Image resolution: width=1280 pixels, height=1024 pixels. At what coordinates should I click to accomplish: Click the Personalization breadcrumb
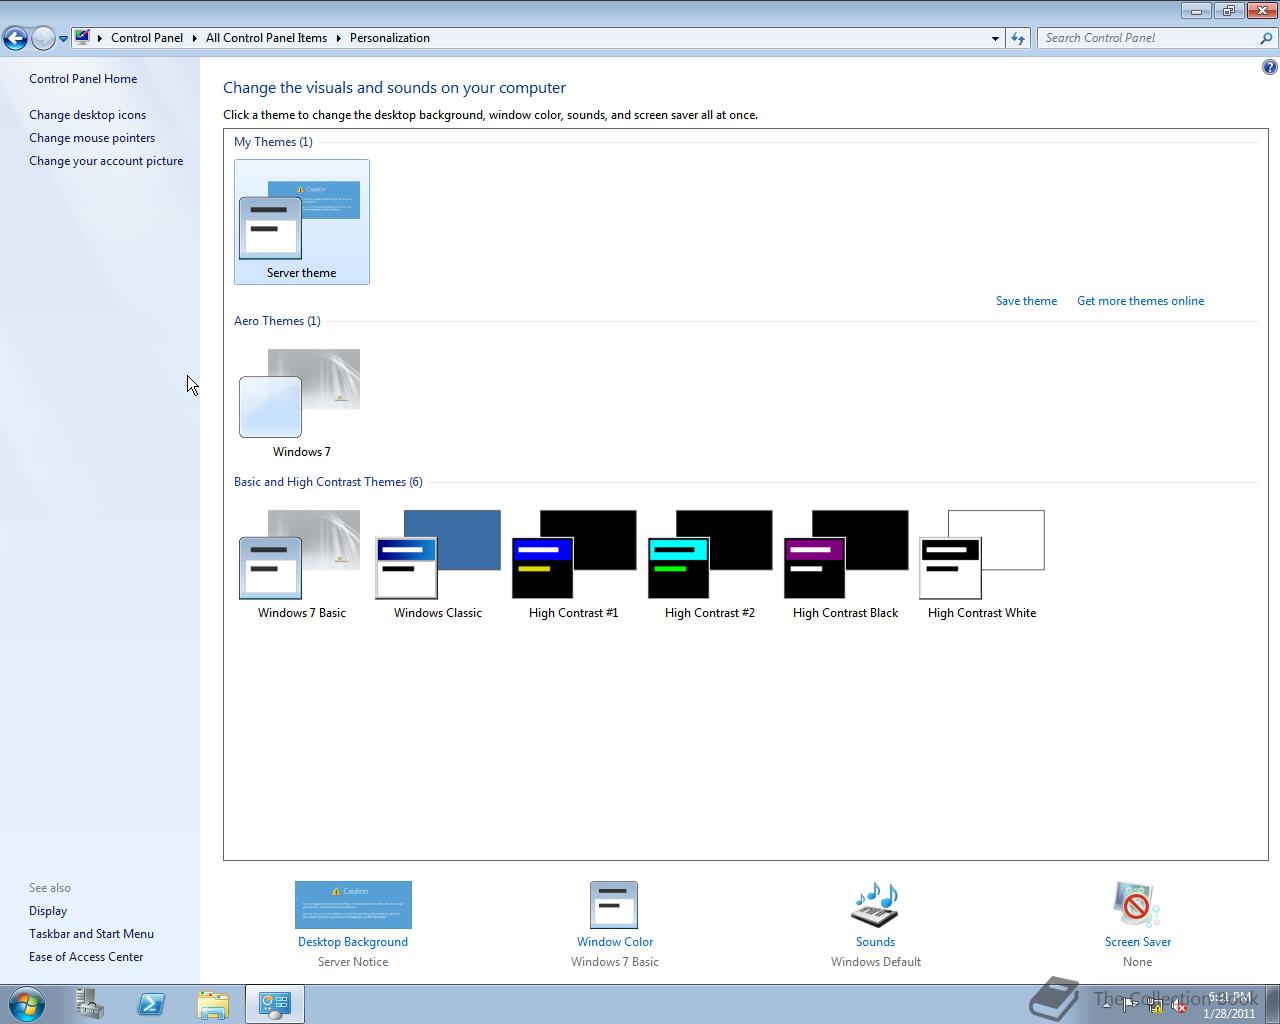click(390, 38)
